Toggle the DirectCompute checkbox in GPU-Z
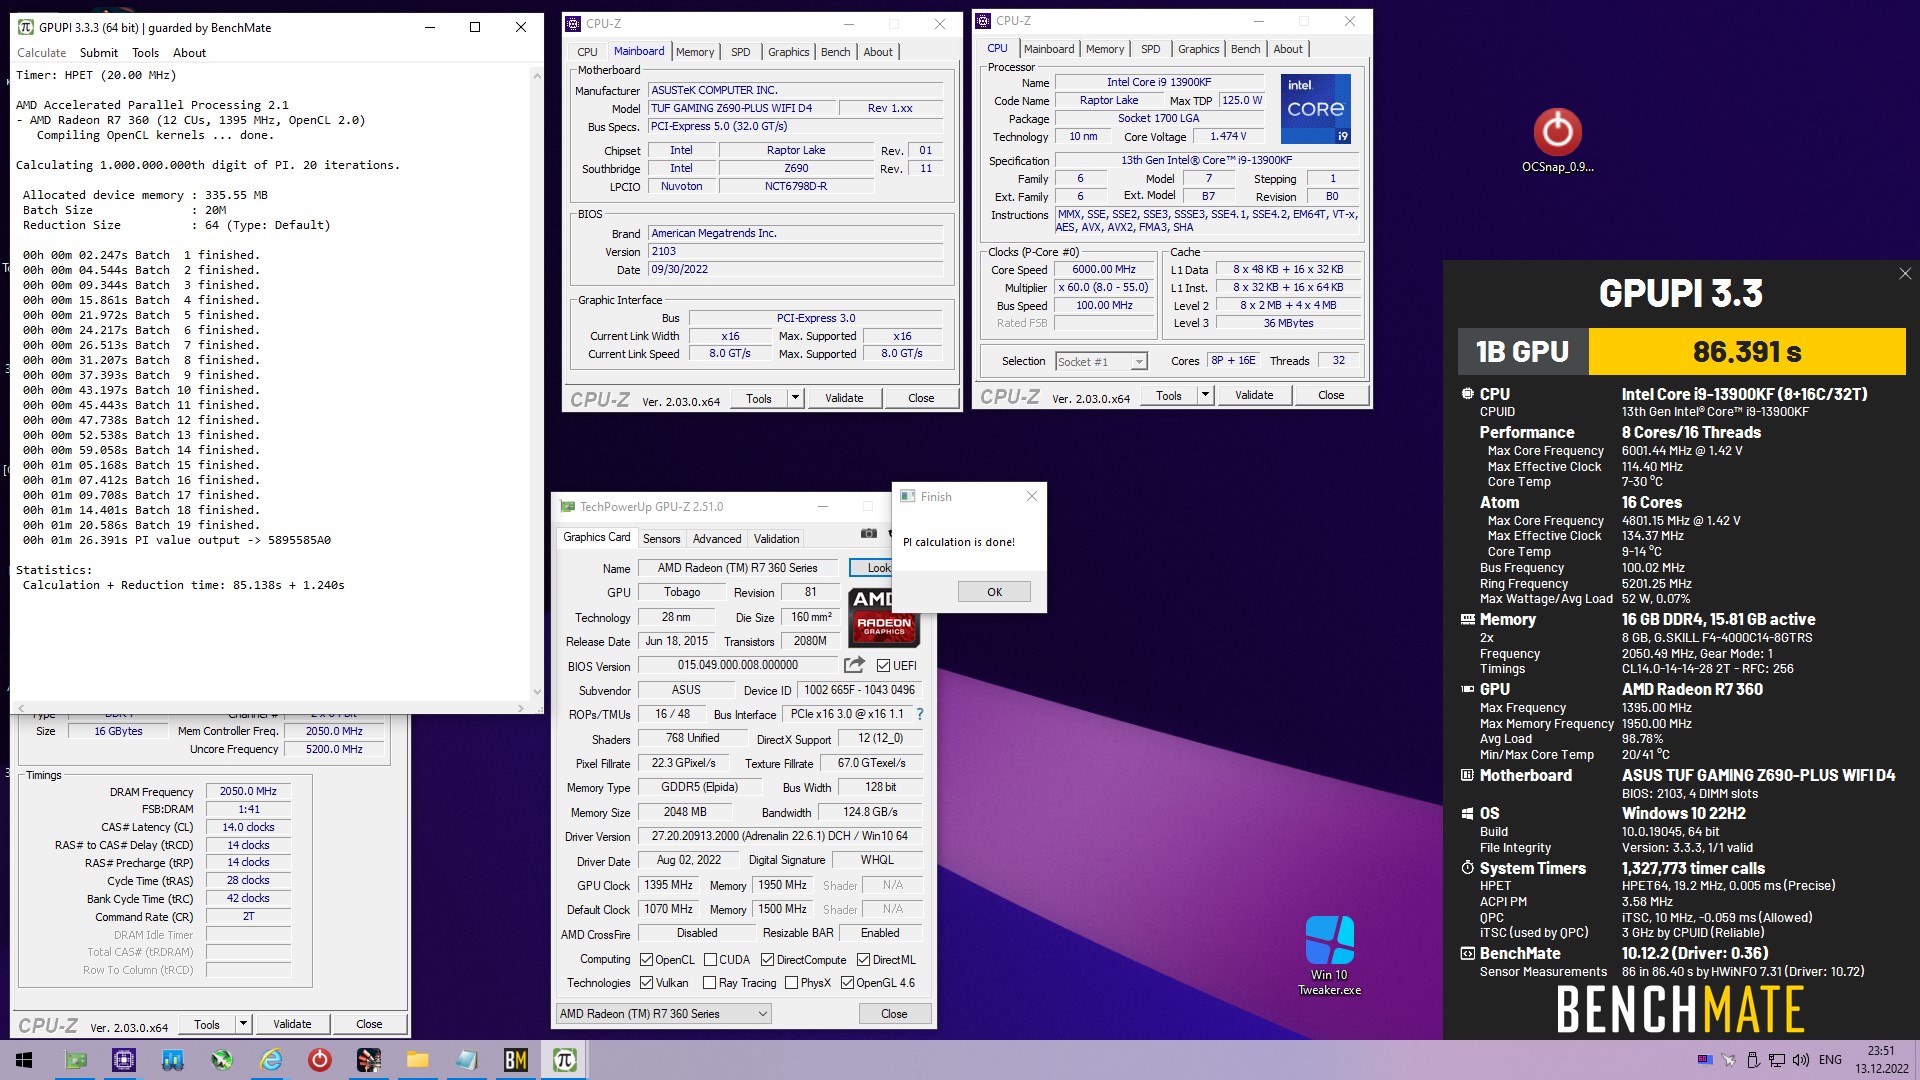 pos(767,960)
